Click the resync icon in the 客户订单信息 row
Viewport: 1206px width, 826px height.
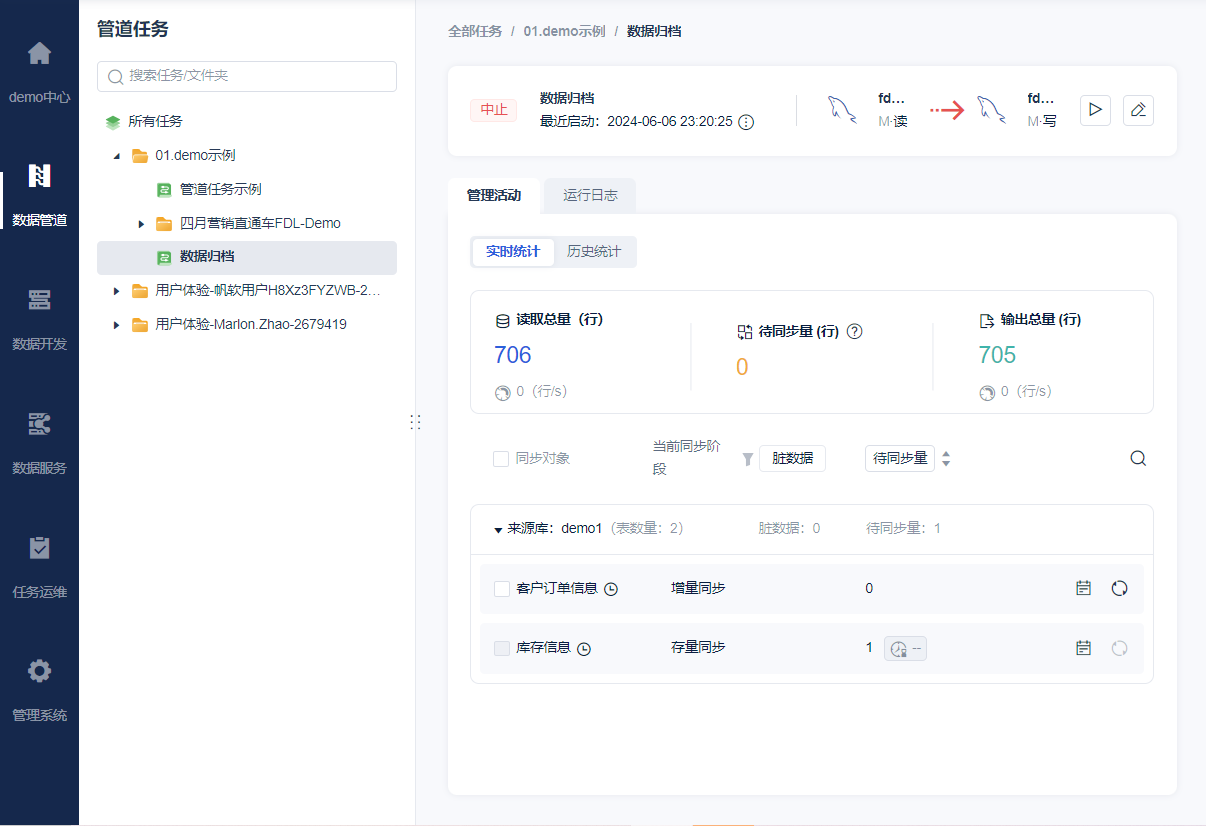tap(1120, 588)
